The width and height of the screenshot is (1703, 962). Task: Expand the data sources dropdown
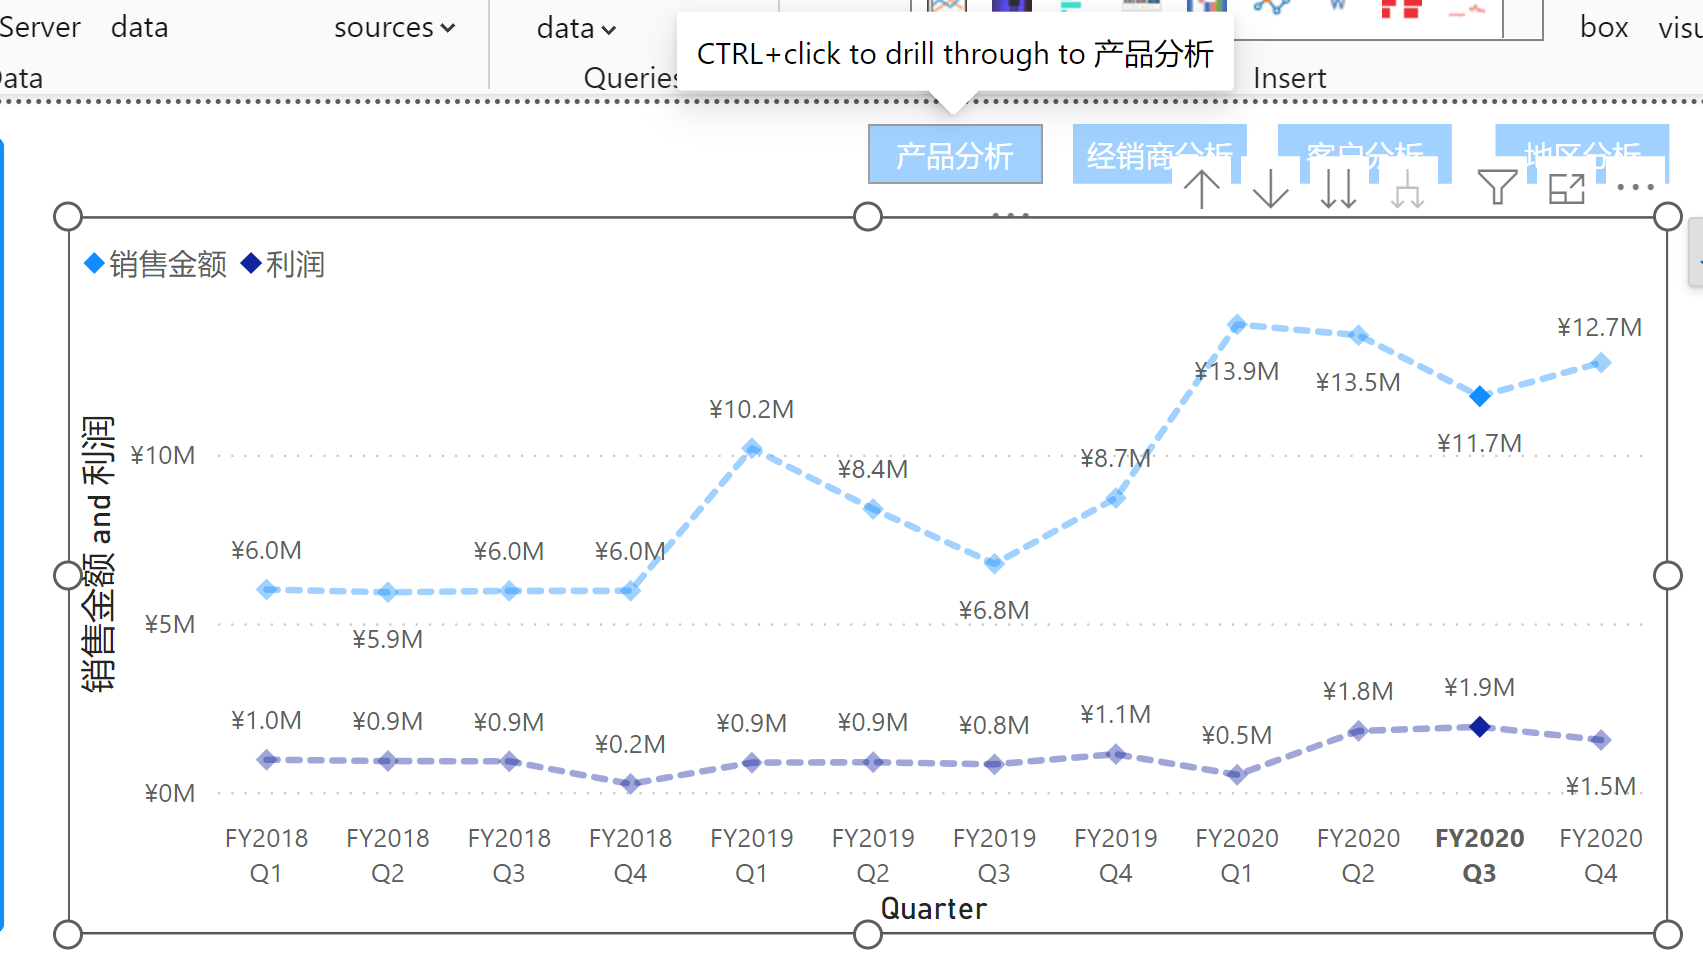coord(394,28)
